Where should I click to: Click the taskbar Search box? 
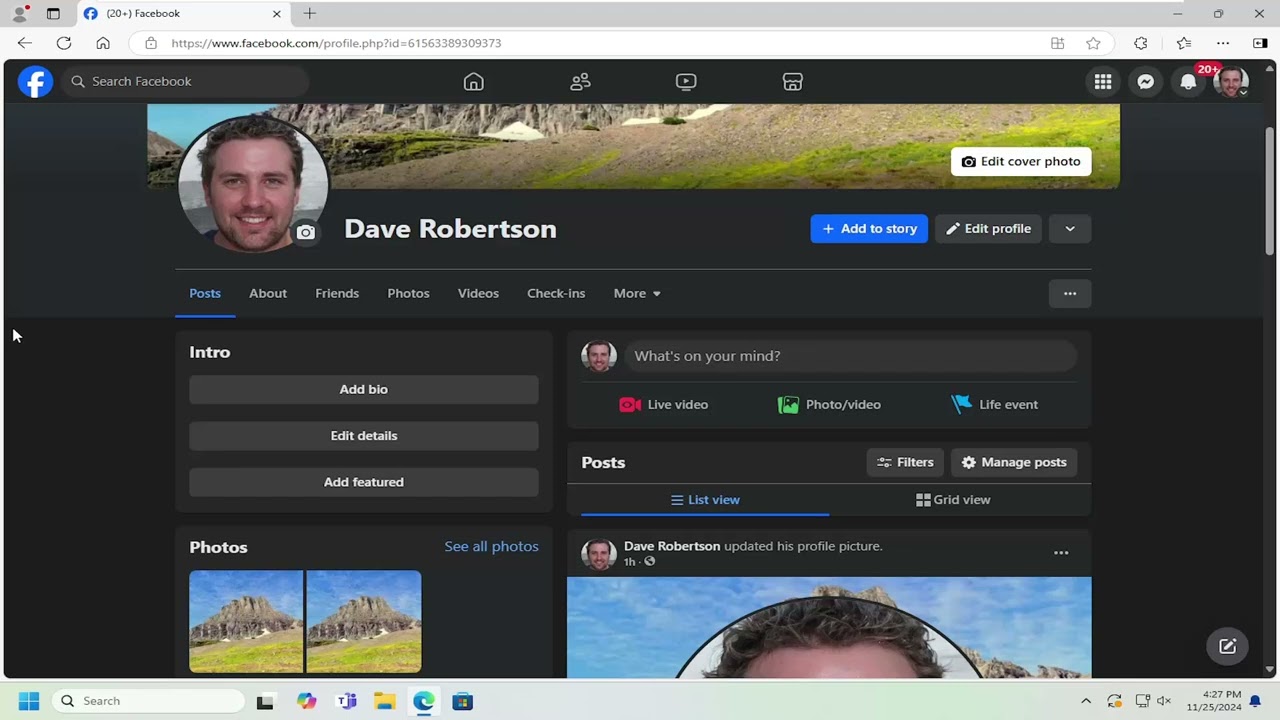pyautogui.click(x=148, y=701)
